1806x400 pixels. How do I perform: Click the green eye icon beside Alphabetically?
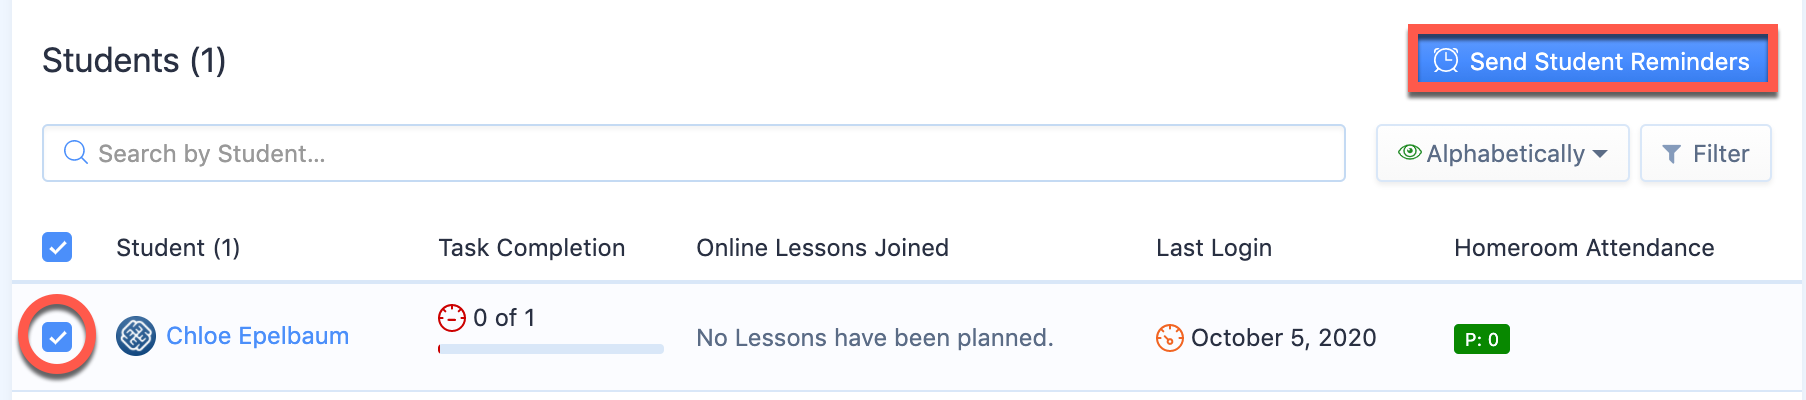pyautogui.click(x=1410, y=152)
